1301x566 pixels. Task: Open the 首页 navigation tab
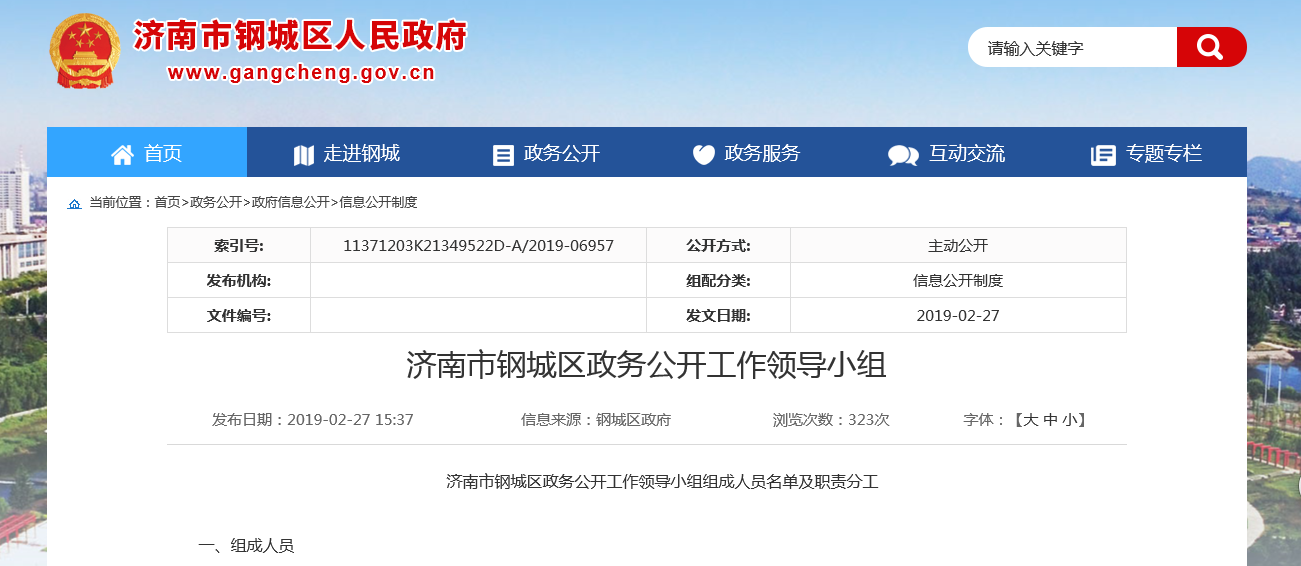(x=147, y=152)
